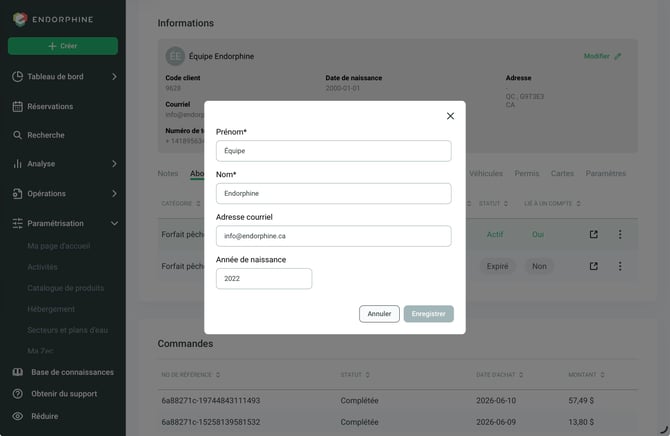The image size is (670, 436).
Task: Switch to the Cartes tab
Action: click(562, 173)
